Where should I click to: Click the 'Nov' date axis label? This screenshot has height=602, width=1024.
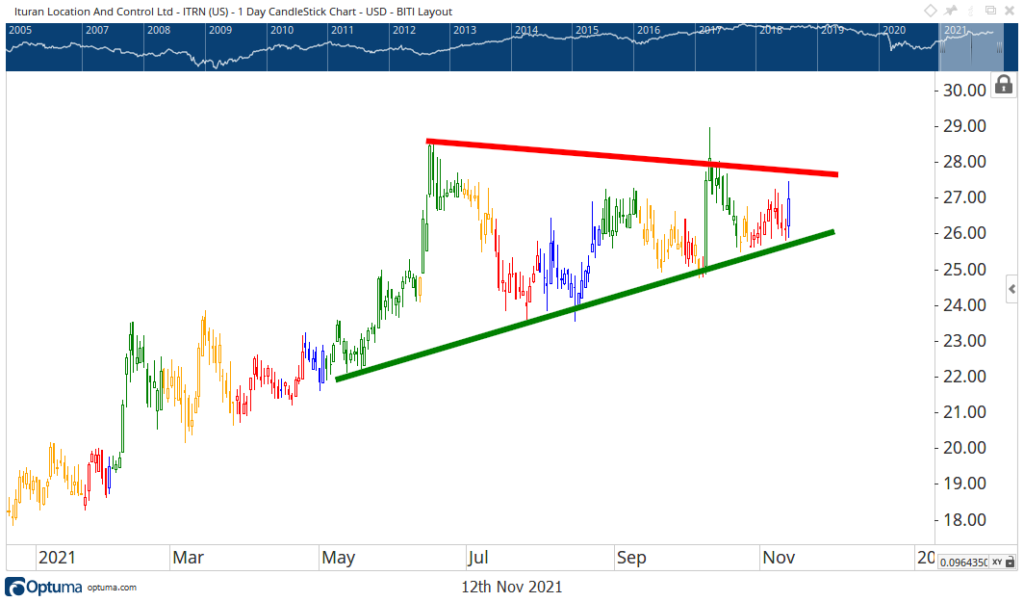[x=778, y=558]
